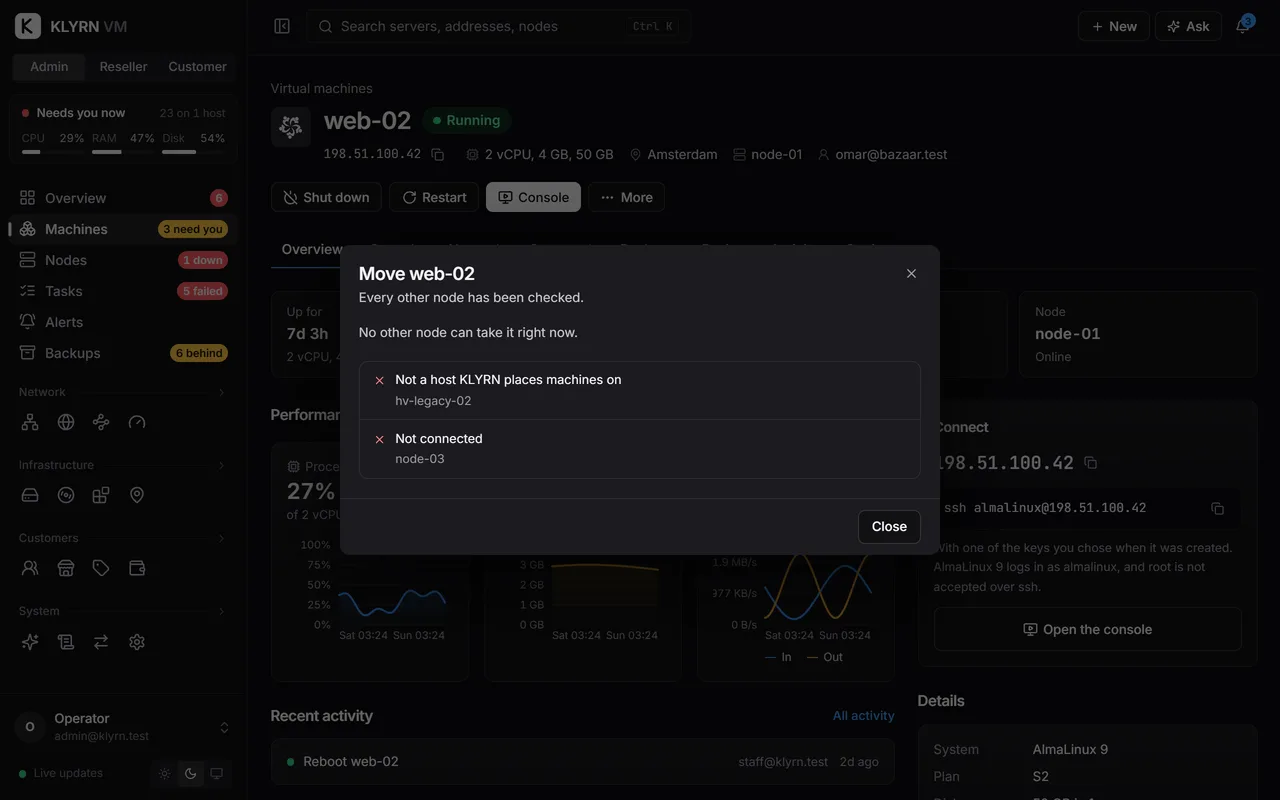Switch to the Customer view tab
The image size is (1280, 800).
[197, 67]
